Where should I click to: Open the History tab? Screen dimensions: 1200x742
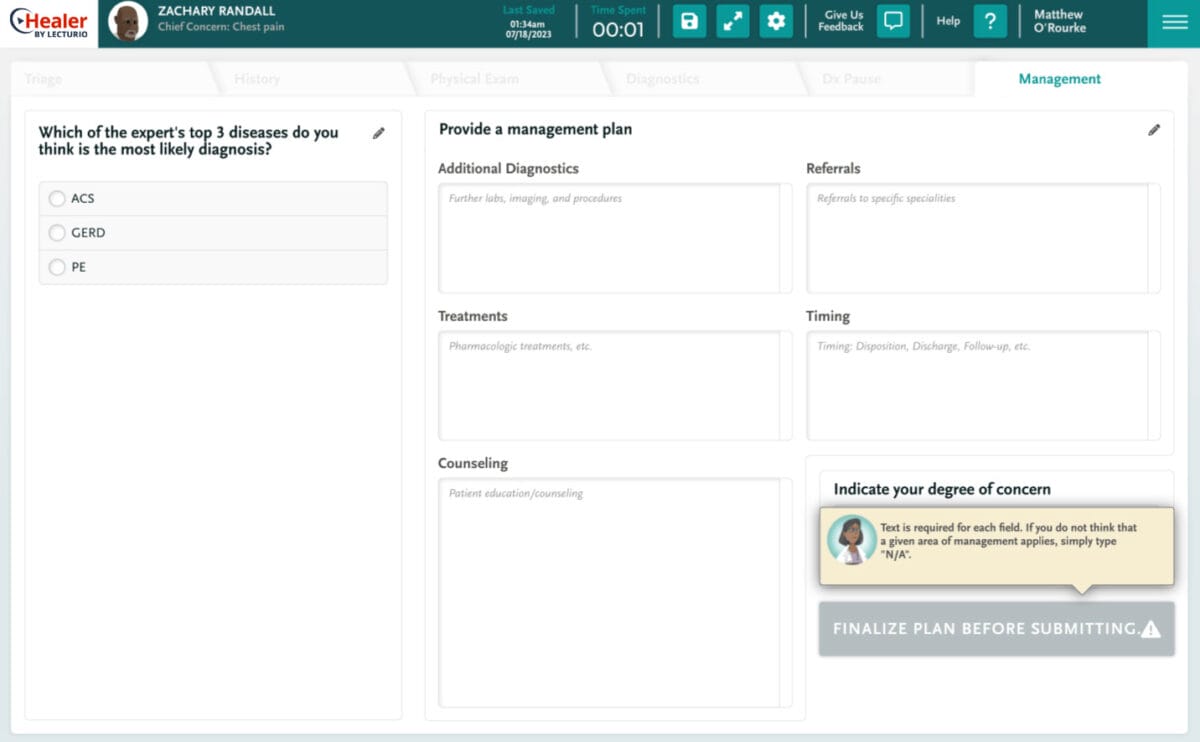(257, 79)
